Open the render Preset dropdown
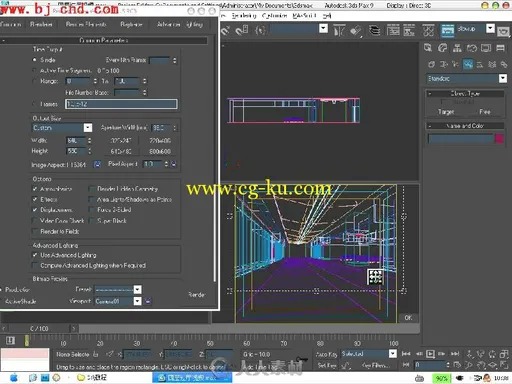512x384 pixels. click(137, 289)
